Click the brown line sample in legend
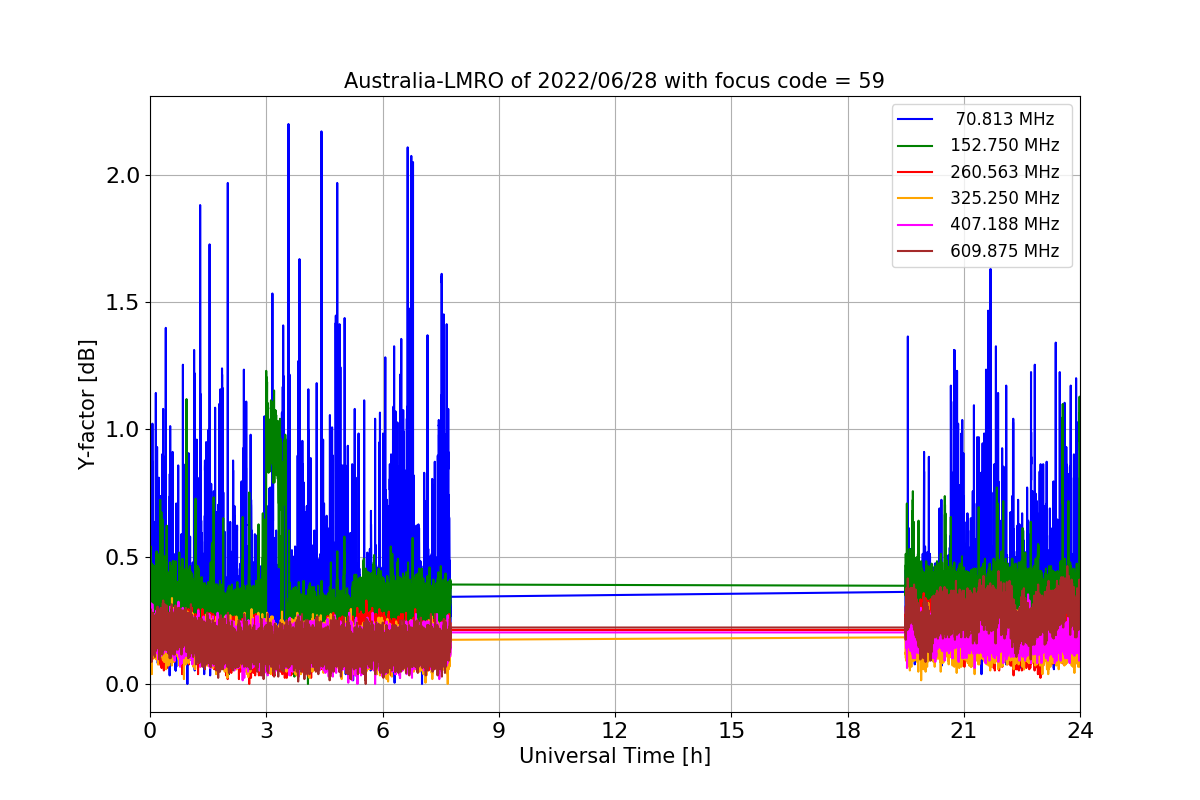This screenshot has width=1200, height=800. coord(916,251)
